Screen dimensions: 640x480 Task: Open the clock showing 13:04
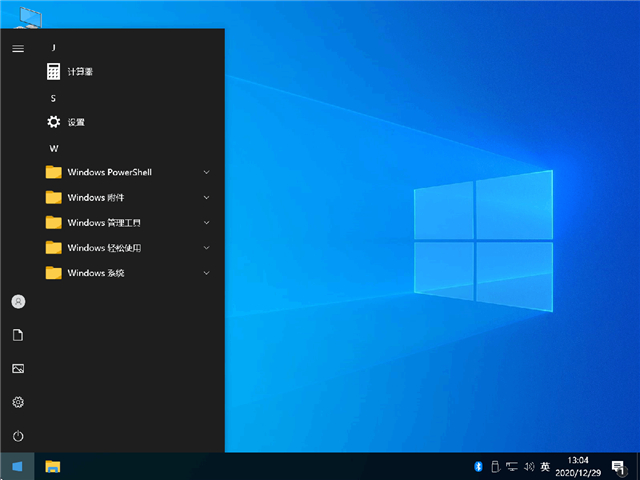coord(578,460)
